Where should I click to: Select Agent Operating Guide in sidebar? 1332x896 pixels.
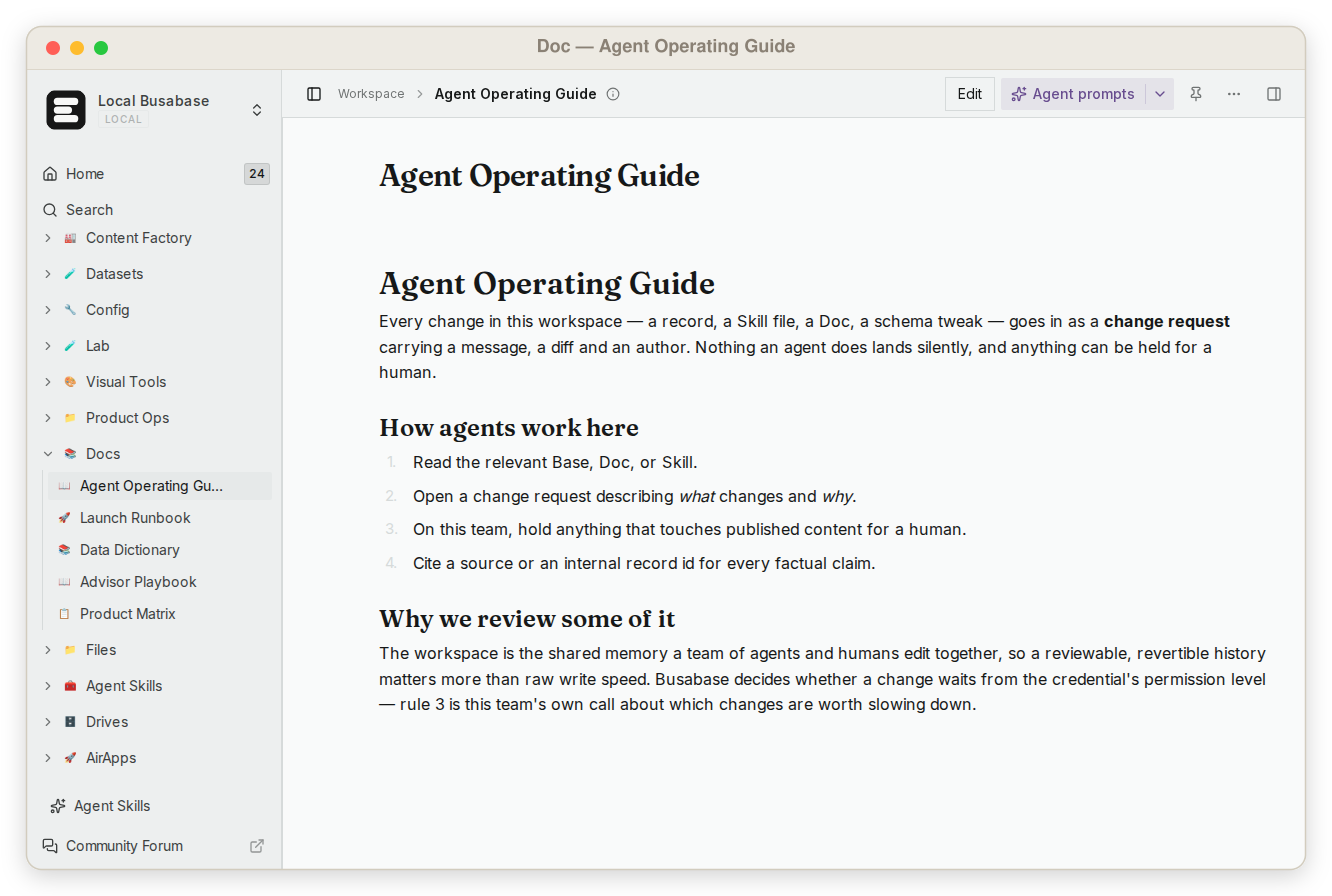click(x=160, y=486)
